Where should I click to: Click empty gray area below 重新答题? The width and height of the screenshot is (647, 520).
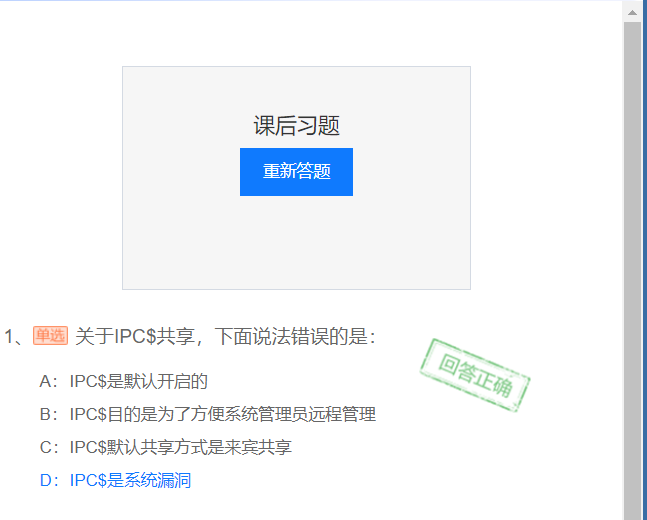pos(296,242)
